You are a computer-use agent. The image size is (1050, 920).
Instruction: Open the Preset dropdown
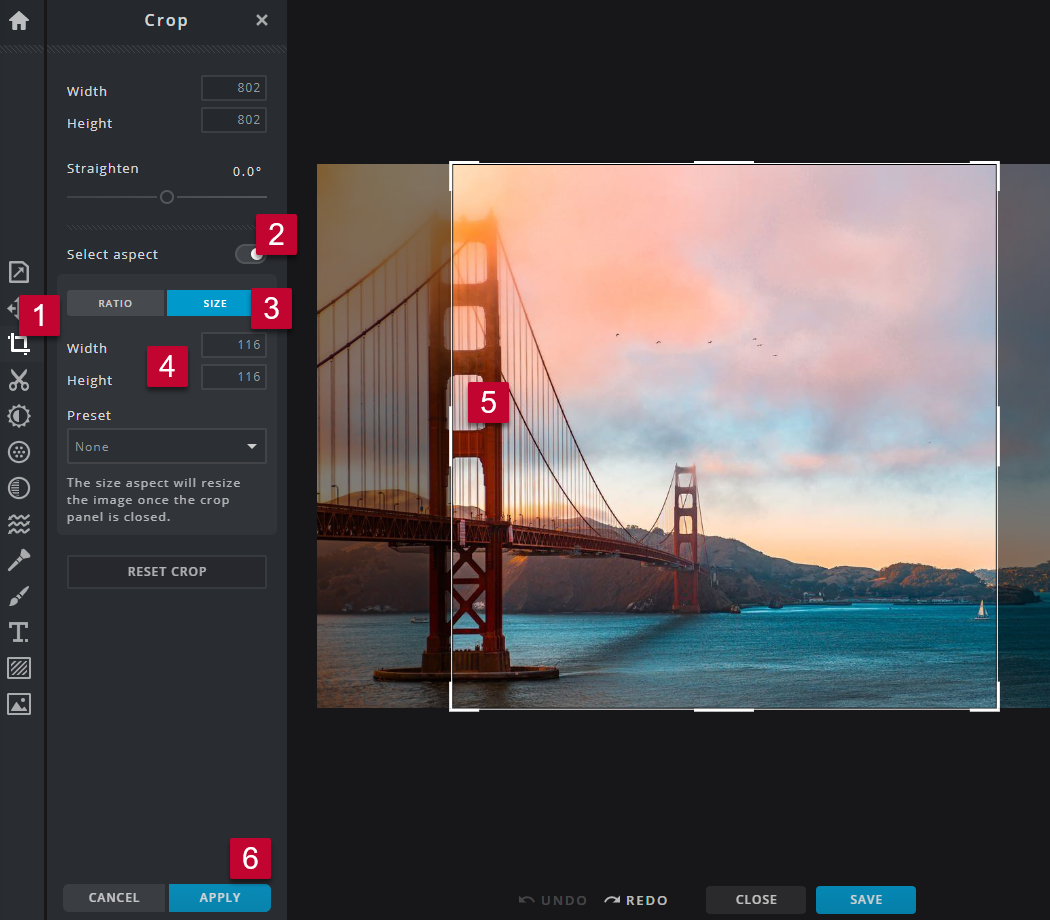pos(166,446)
